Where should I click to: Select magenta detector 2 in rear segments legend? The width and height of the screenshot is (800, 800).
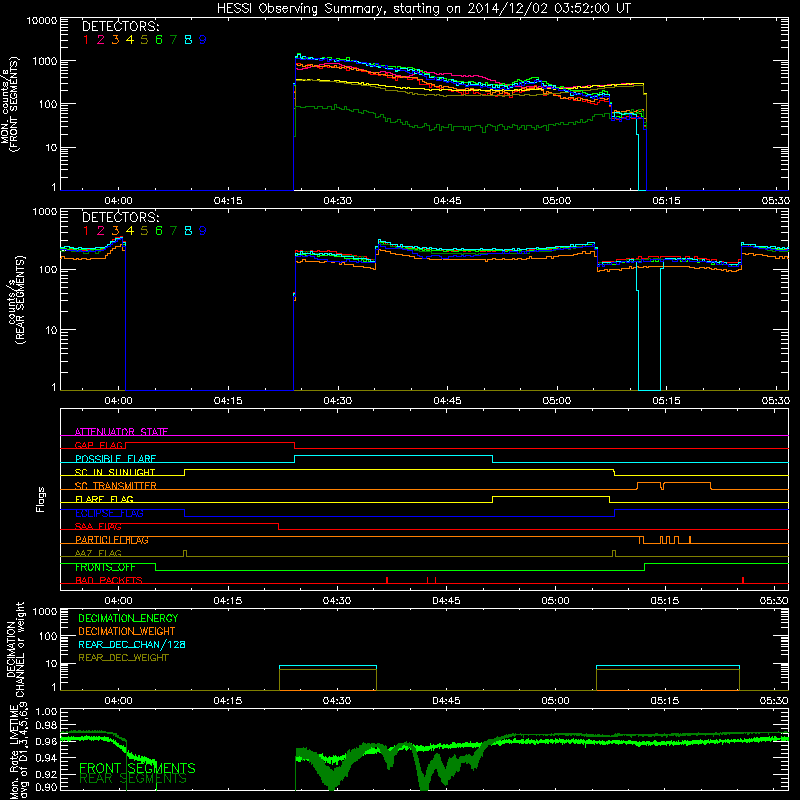101,231
